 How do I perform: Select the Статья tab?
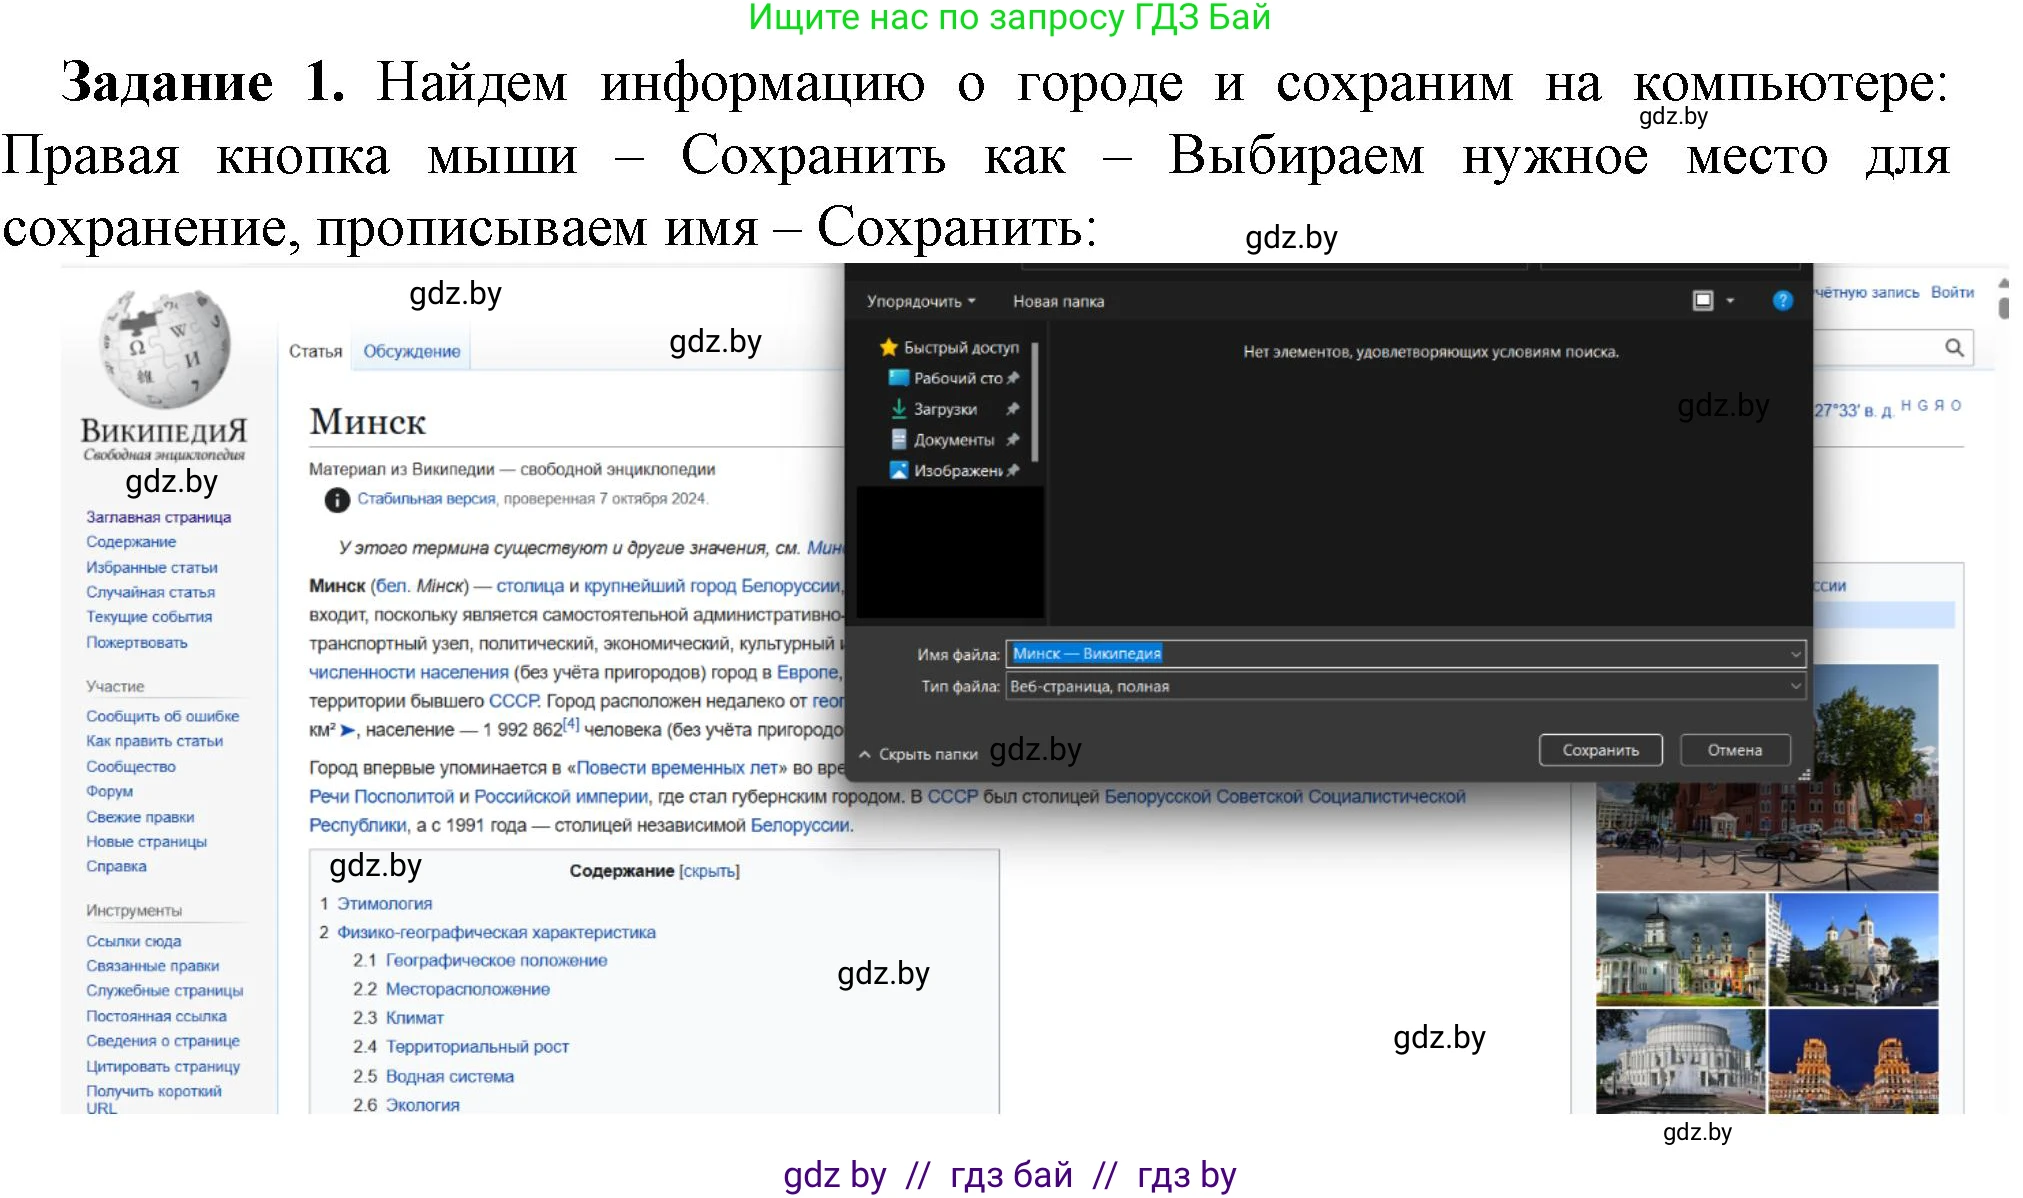point(315,350)
